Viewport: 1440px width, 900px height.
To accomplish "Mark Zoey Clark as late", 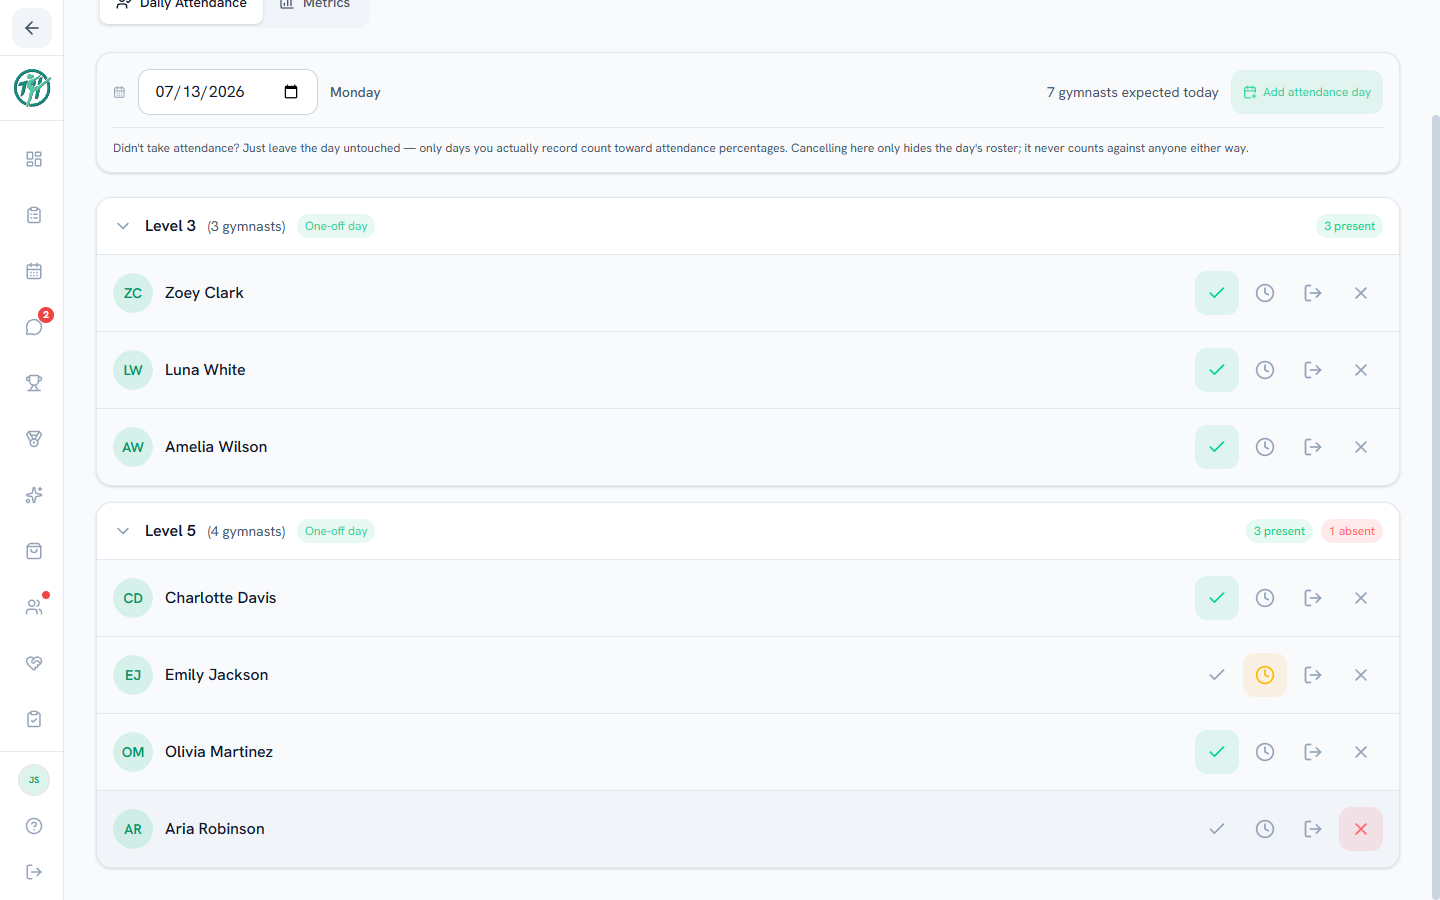I will coord(1265,293).
